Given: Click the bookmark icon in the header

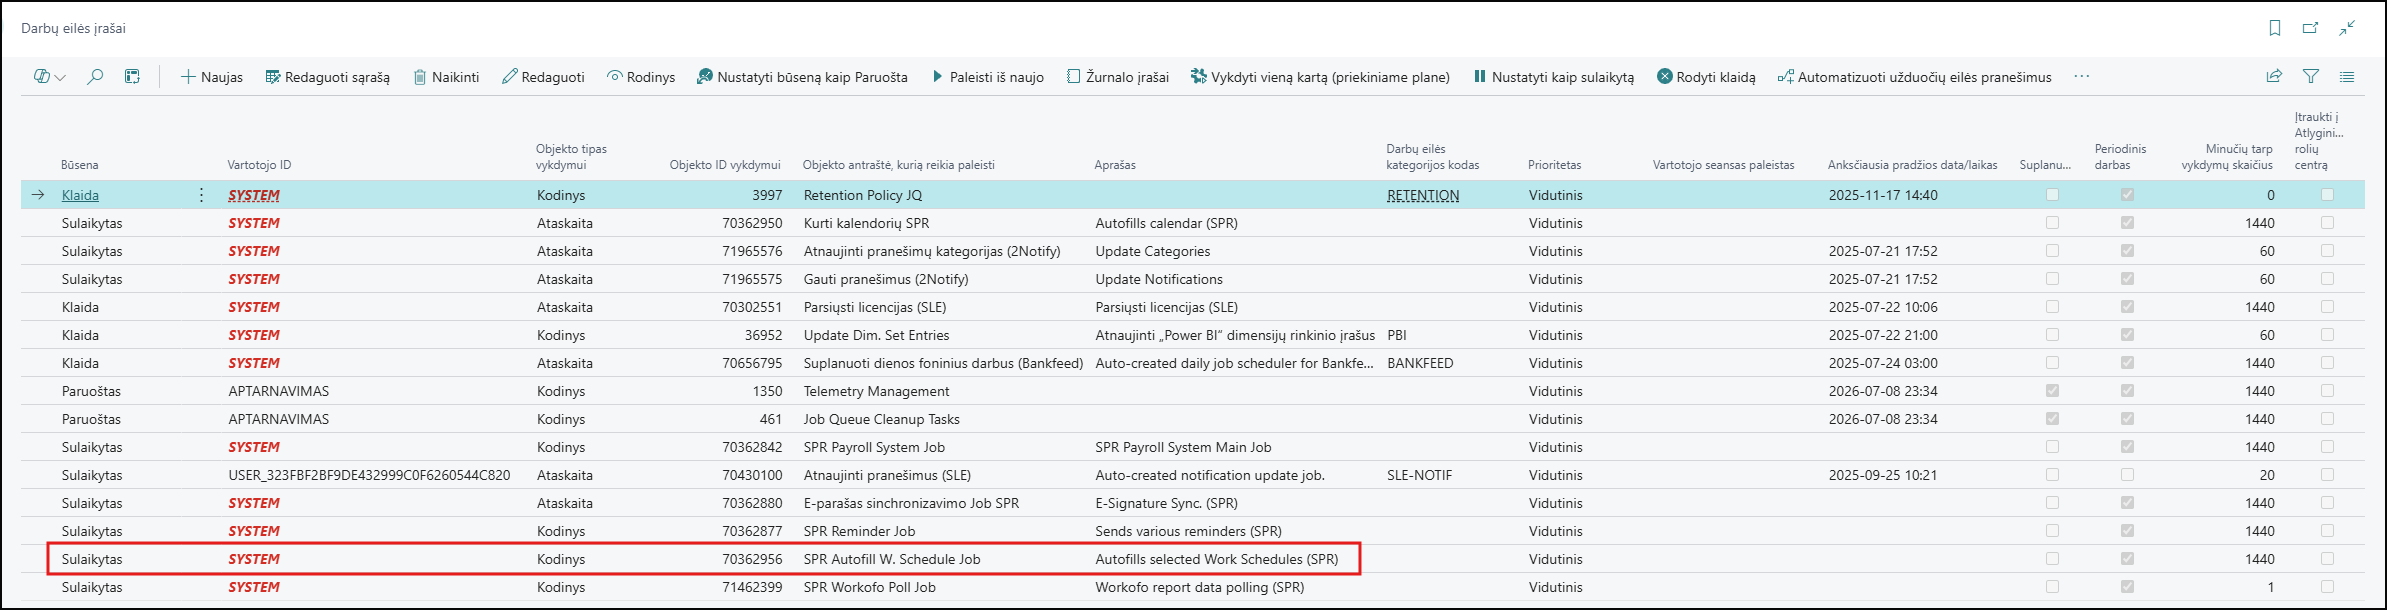Looking at the screenshot, I should [x=2275, y=28].
